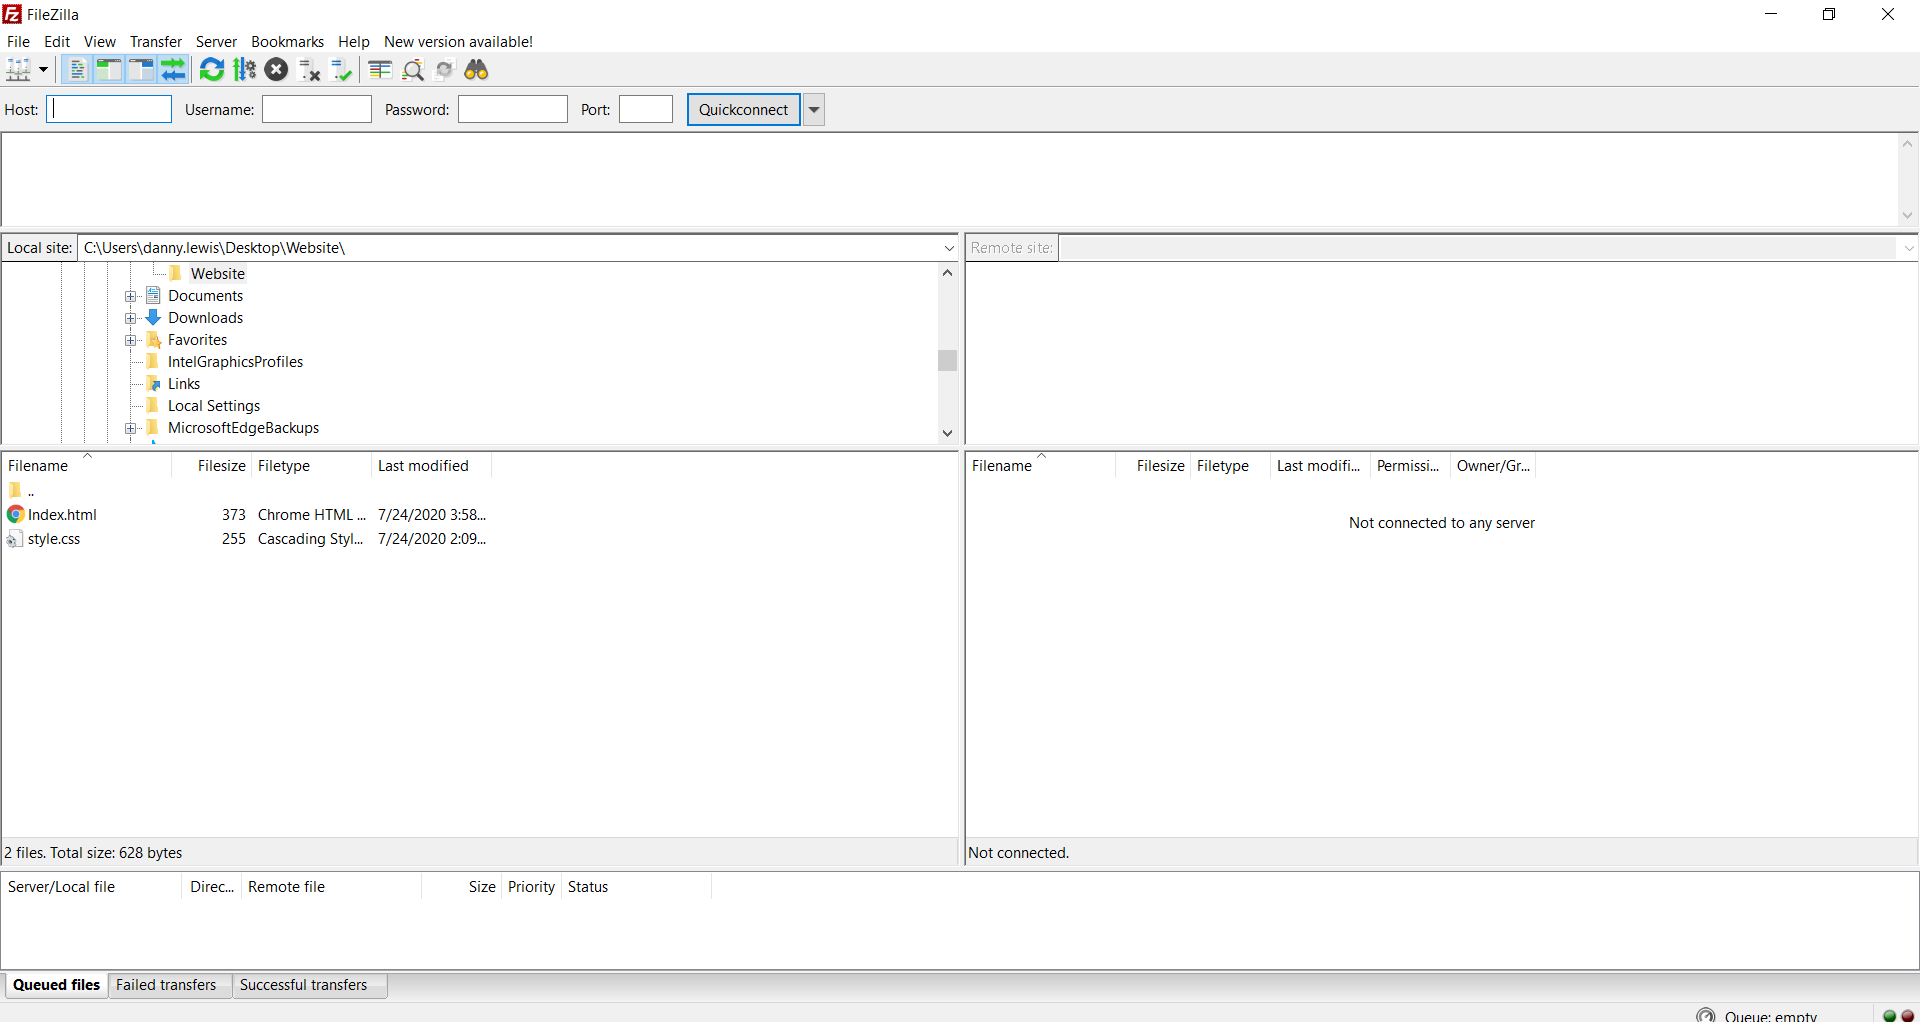1920x1022 pixels.
Task: Open the Site Manager icon
Action: (x=19, y=70)
